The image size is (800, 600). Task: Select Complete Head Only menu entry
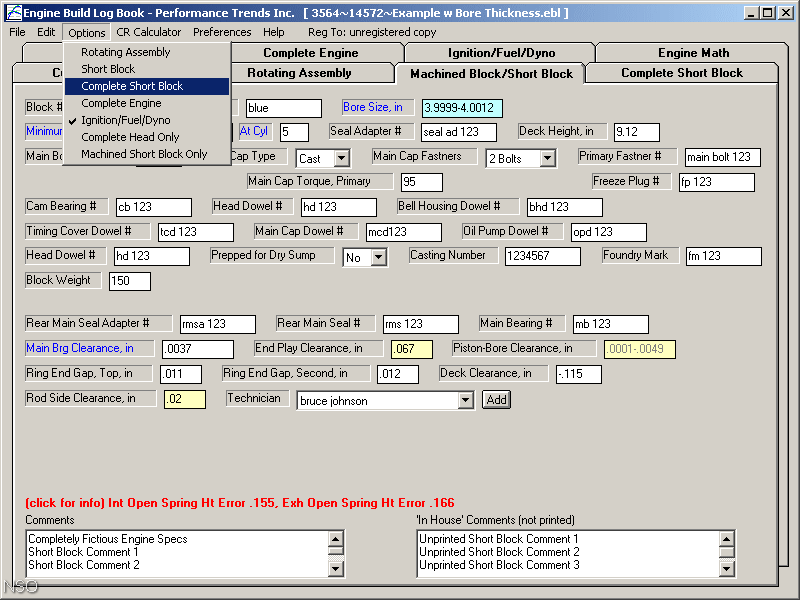click(x=147, y=137)
